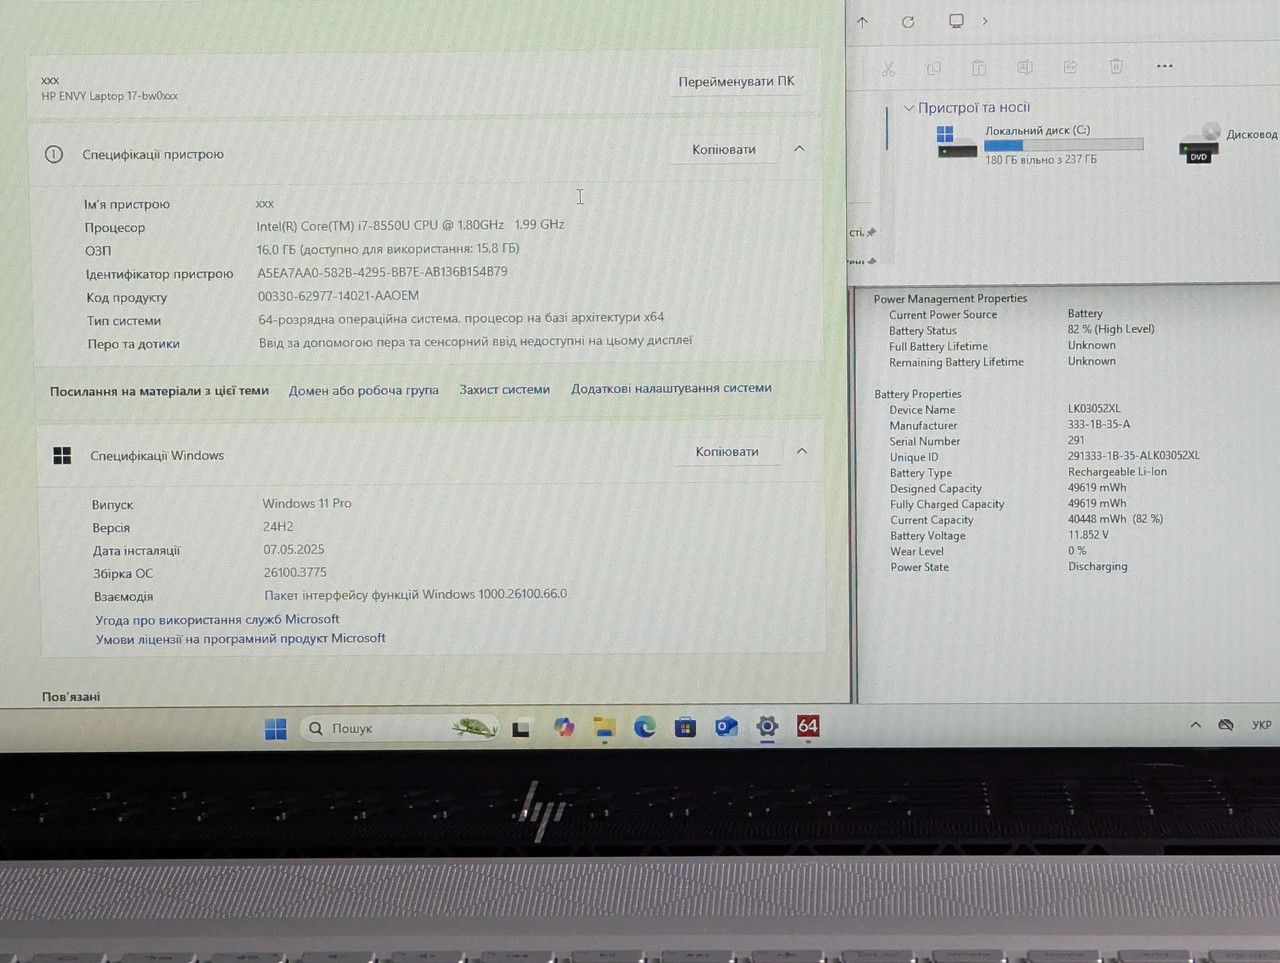Click the disk C: usage bar
Screen dimensions: 1280x963
(x=1063, y=145)
